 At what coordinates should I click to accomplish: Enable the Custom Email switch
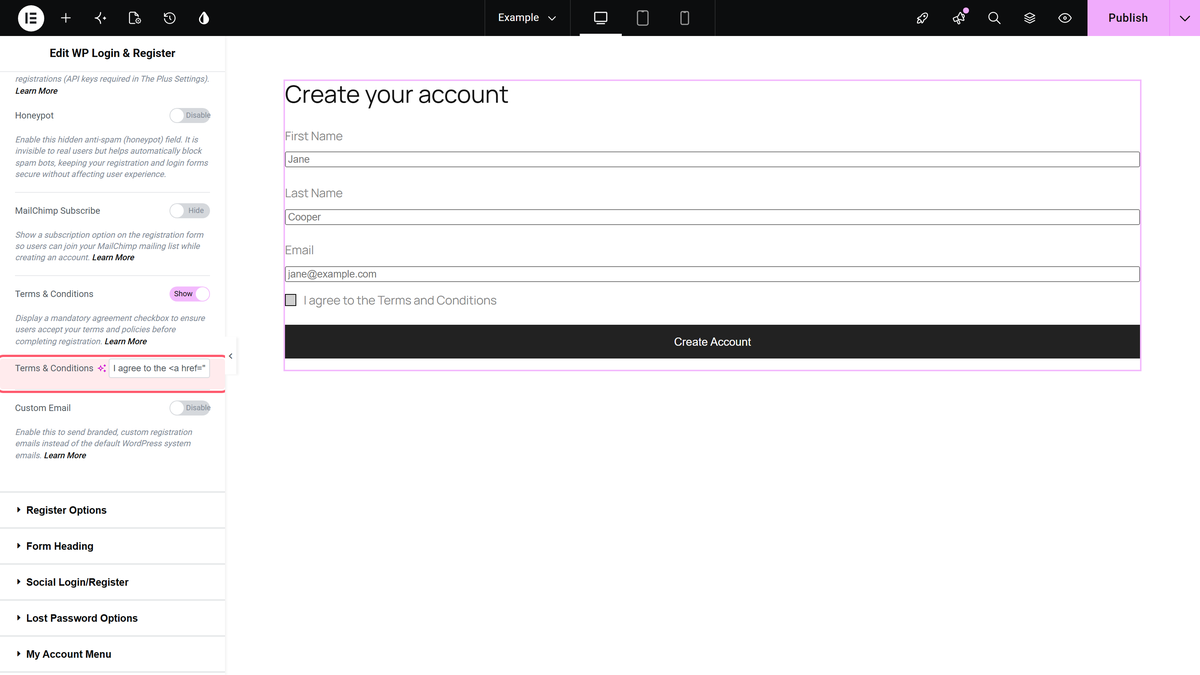point(190,408)
